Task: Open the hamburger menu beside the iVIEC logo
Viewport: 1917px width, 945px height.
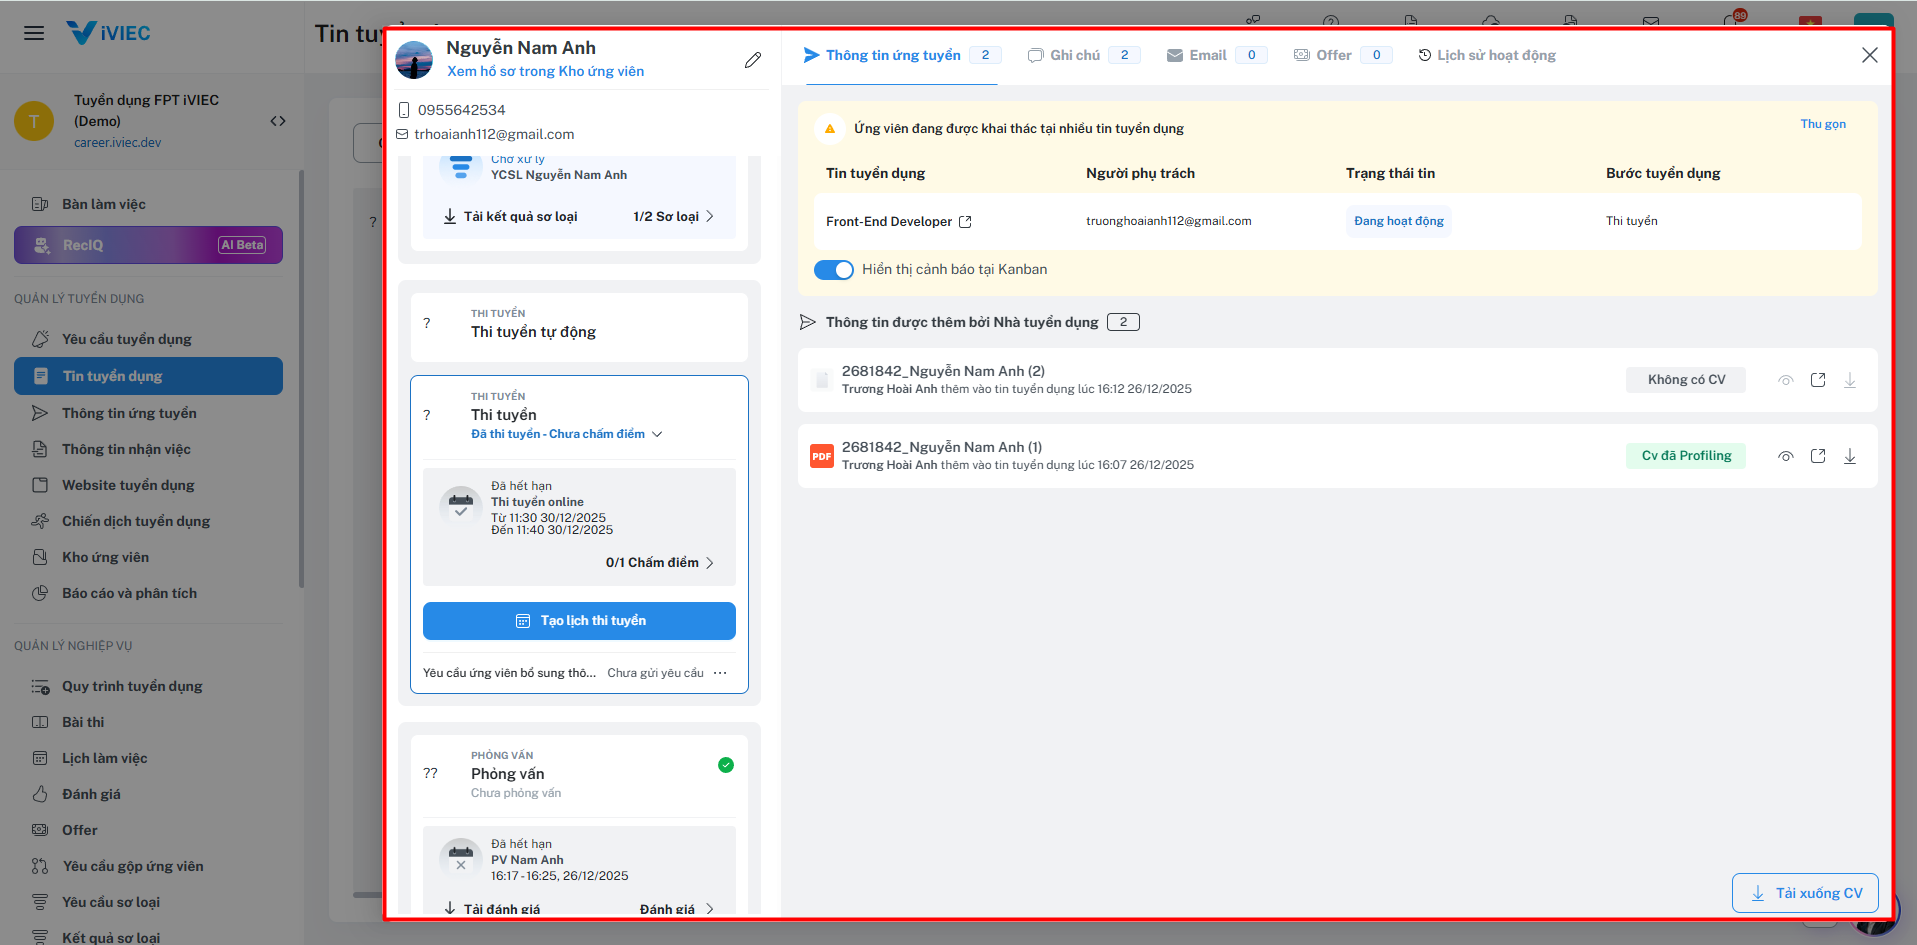Action: coord(34,33)
